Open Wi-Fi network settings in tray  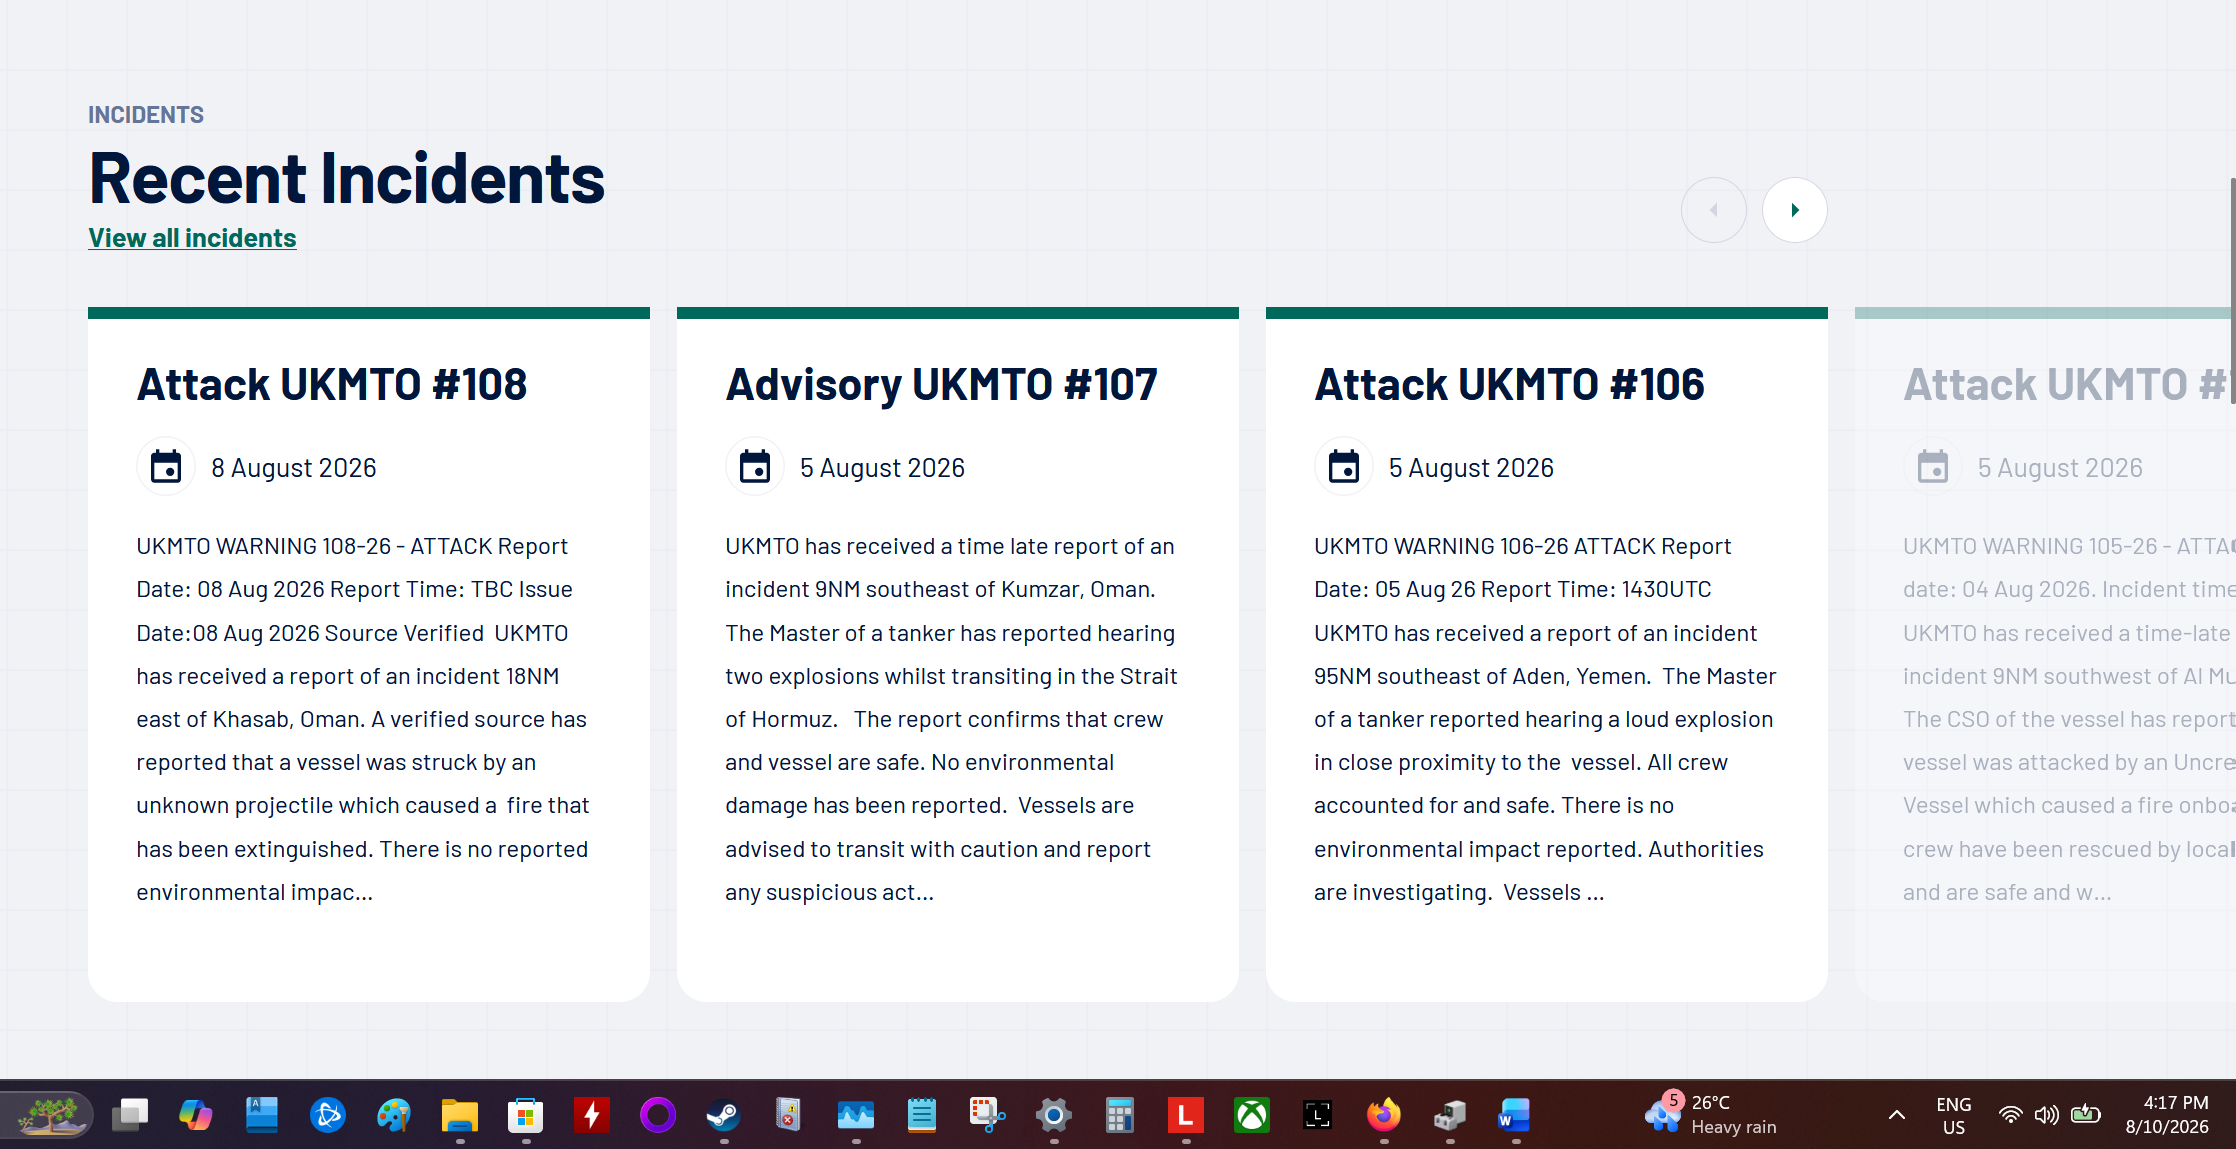click(2010, 1115)
